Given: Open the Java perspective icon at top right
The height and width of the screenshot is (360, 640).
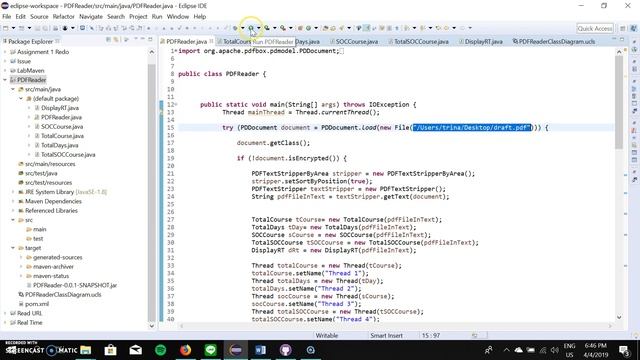Looking at the screenshot, I should point(633,28).
